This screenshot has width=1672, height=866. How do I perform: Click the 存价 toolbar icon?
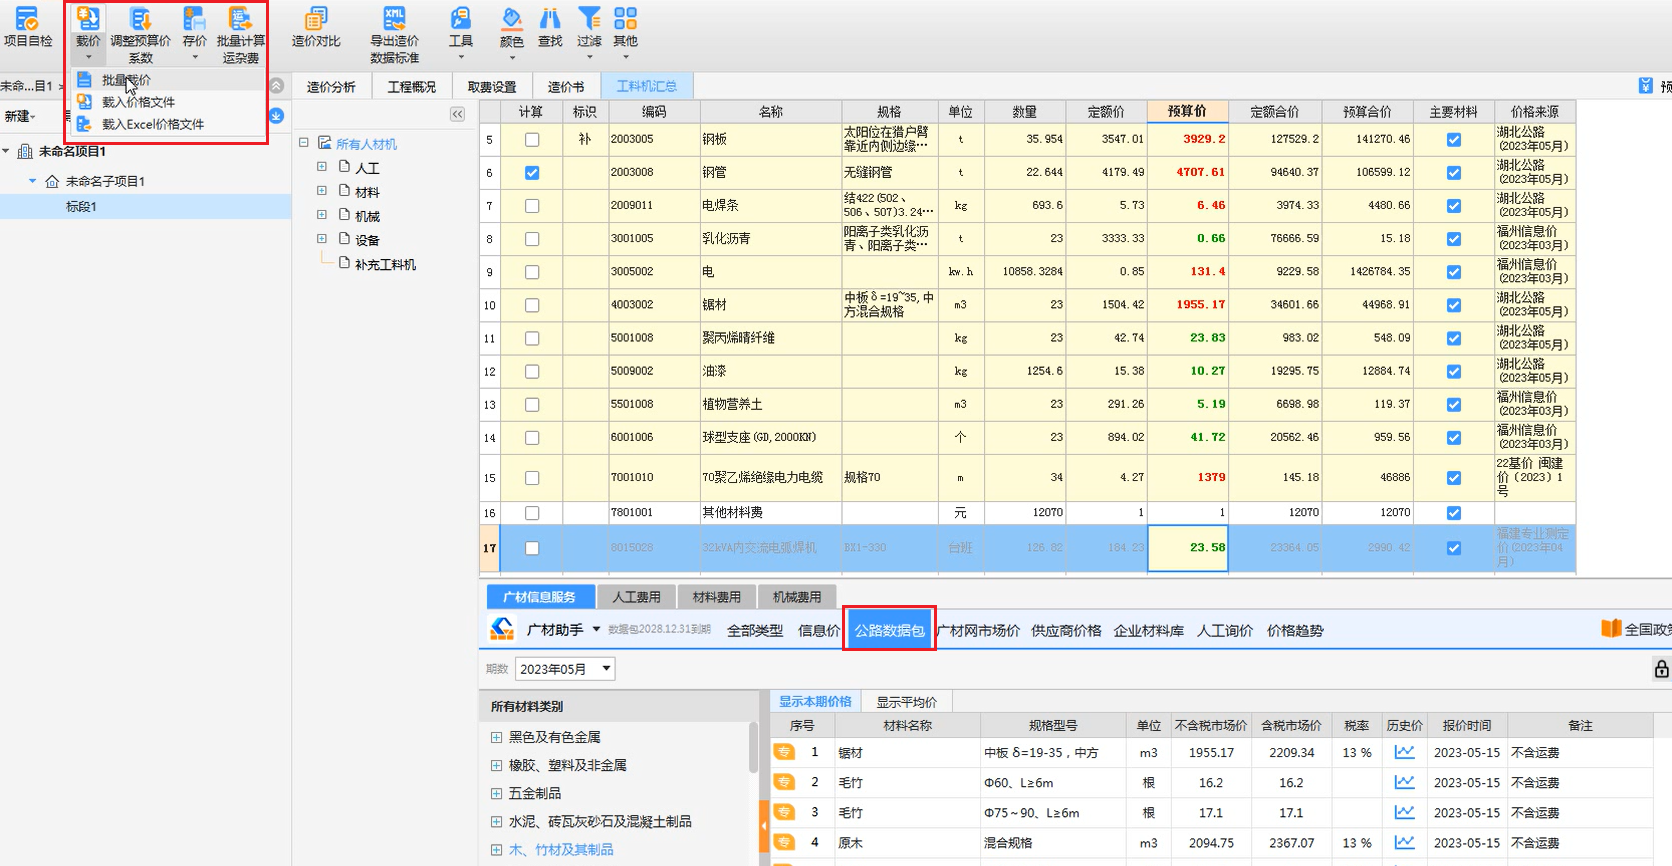point(195,32)
